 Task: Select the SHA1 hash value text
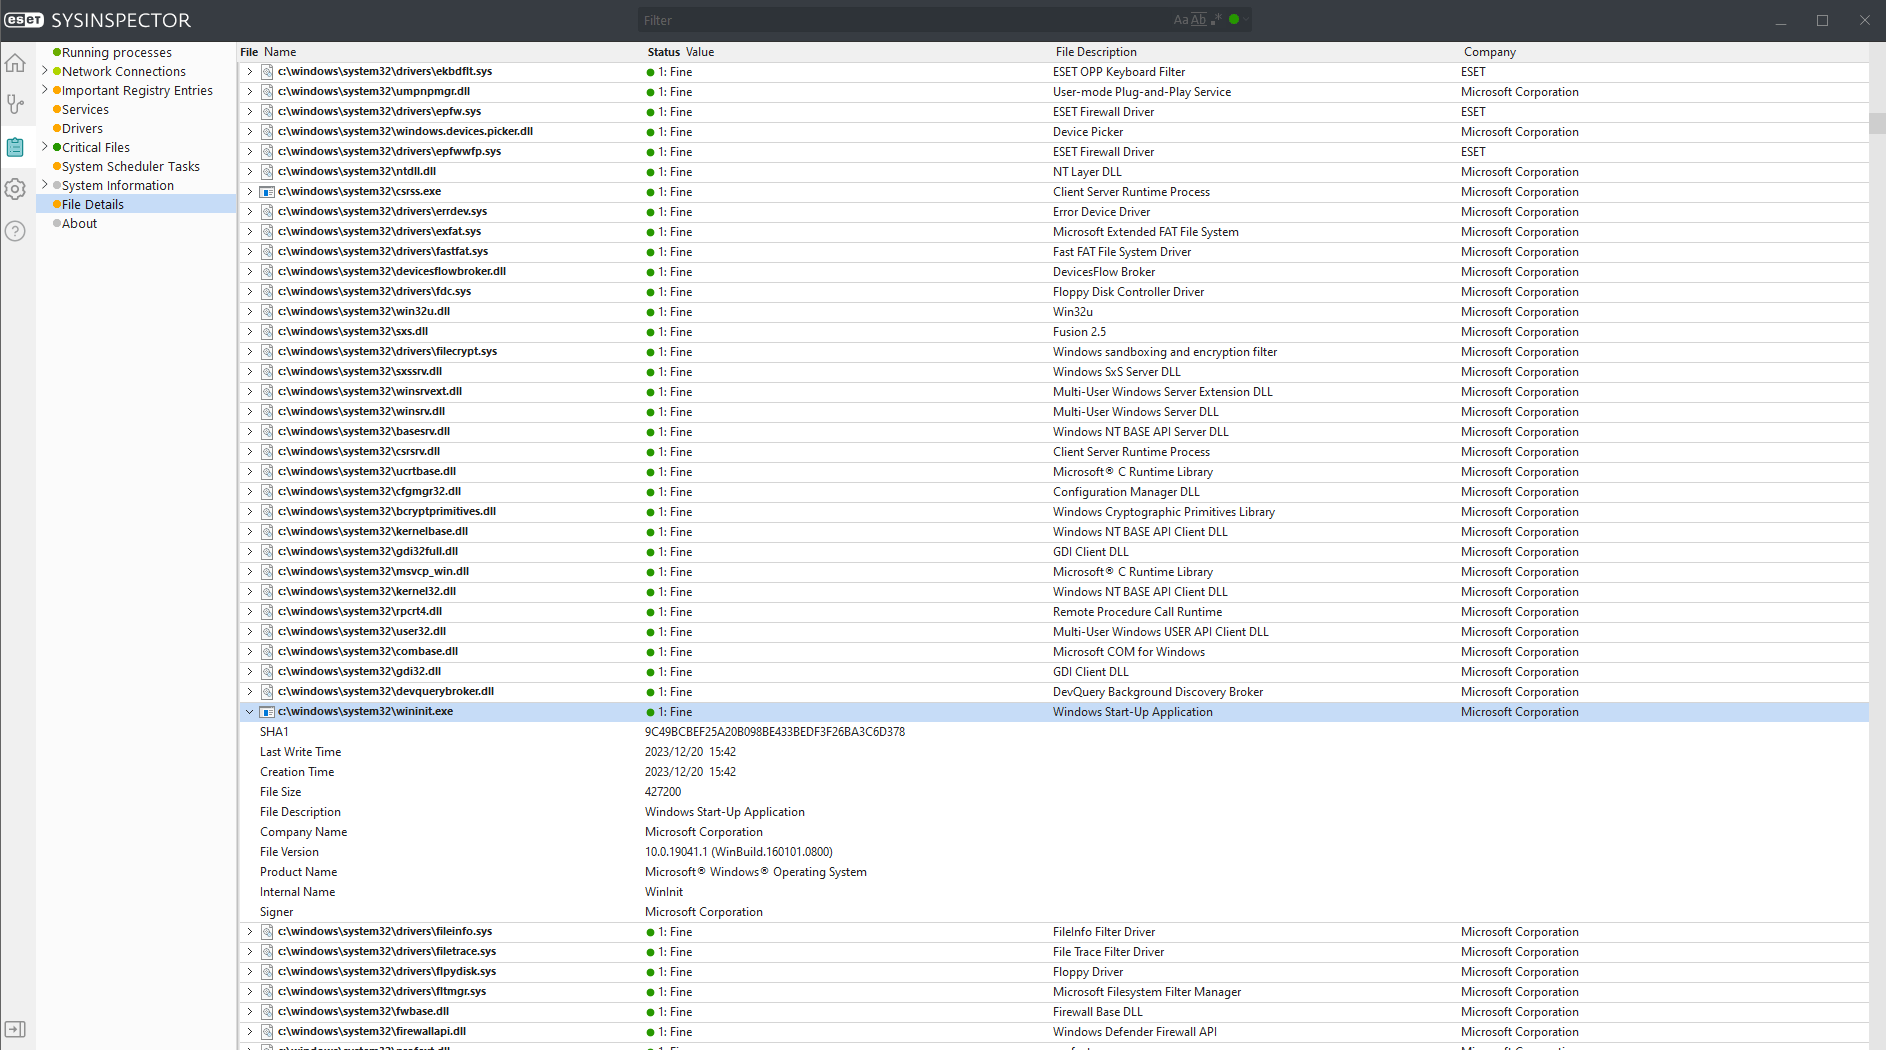pyautogui.click(x=775, y=732)
